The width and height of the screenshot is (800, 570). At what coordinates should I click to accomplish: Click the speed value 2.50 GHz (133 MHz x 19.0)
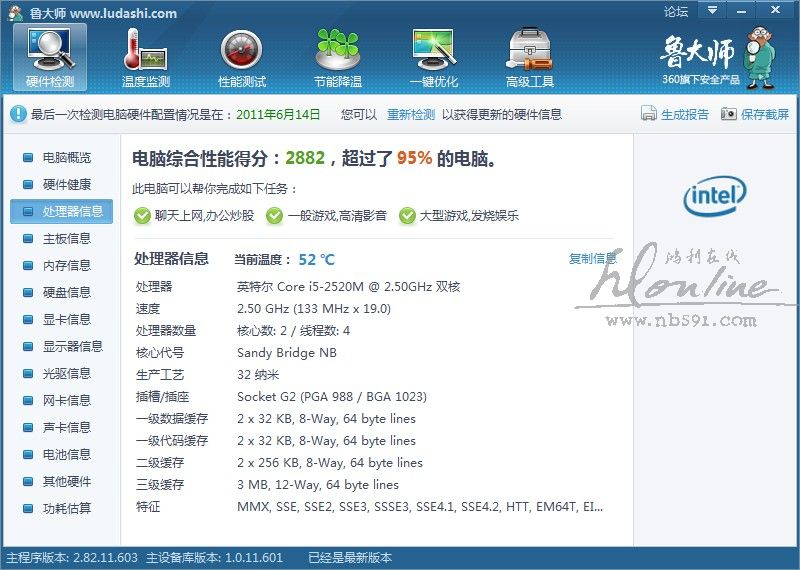[x=314, y=309]
